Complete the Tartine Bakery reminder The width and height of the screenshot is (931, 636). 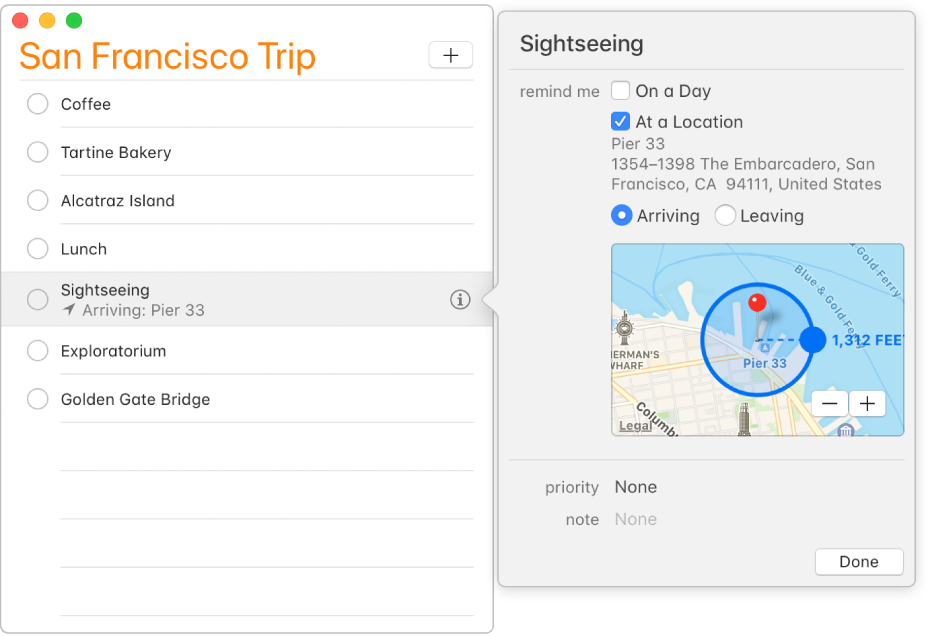coord(38,152)
